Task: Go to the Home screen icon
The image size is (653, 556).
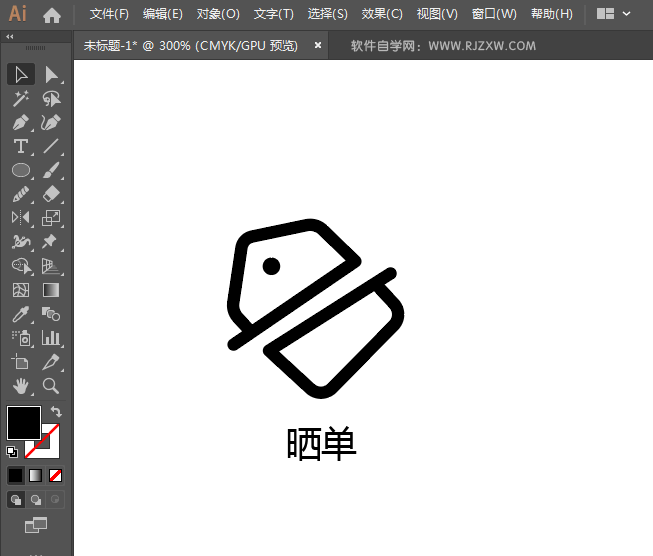Action: (x=52, y=15)
